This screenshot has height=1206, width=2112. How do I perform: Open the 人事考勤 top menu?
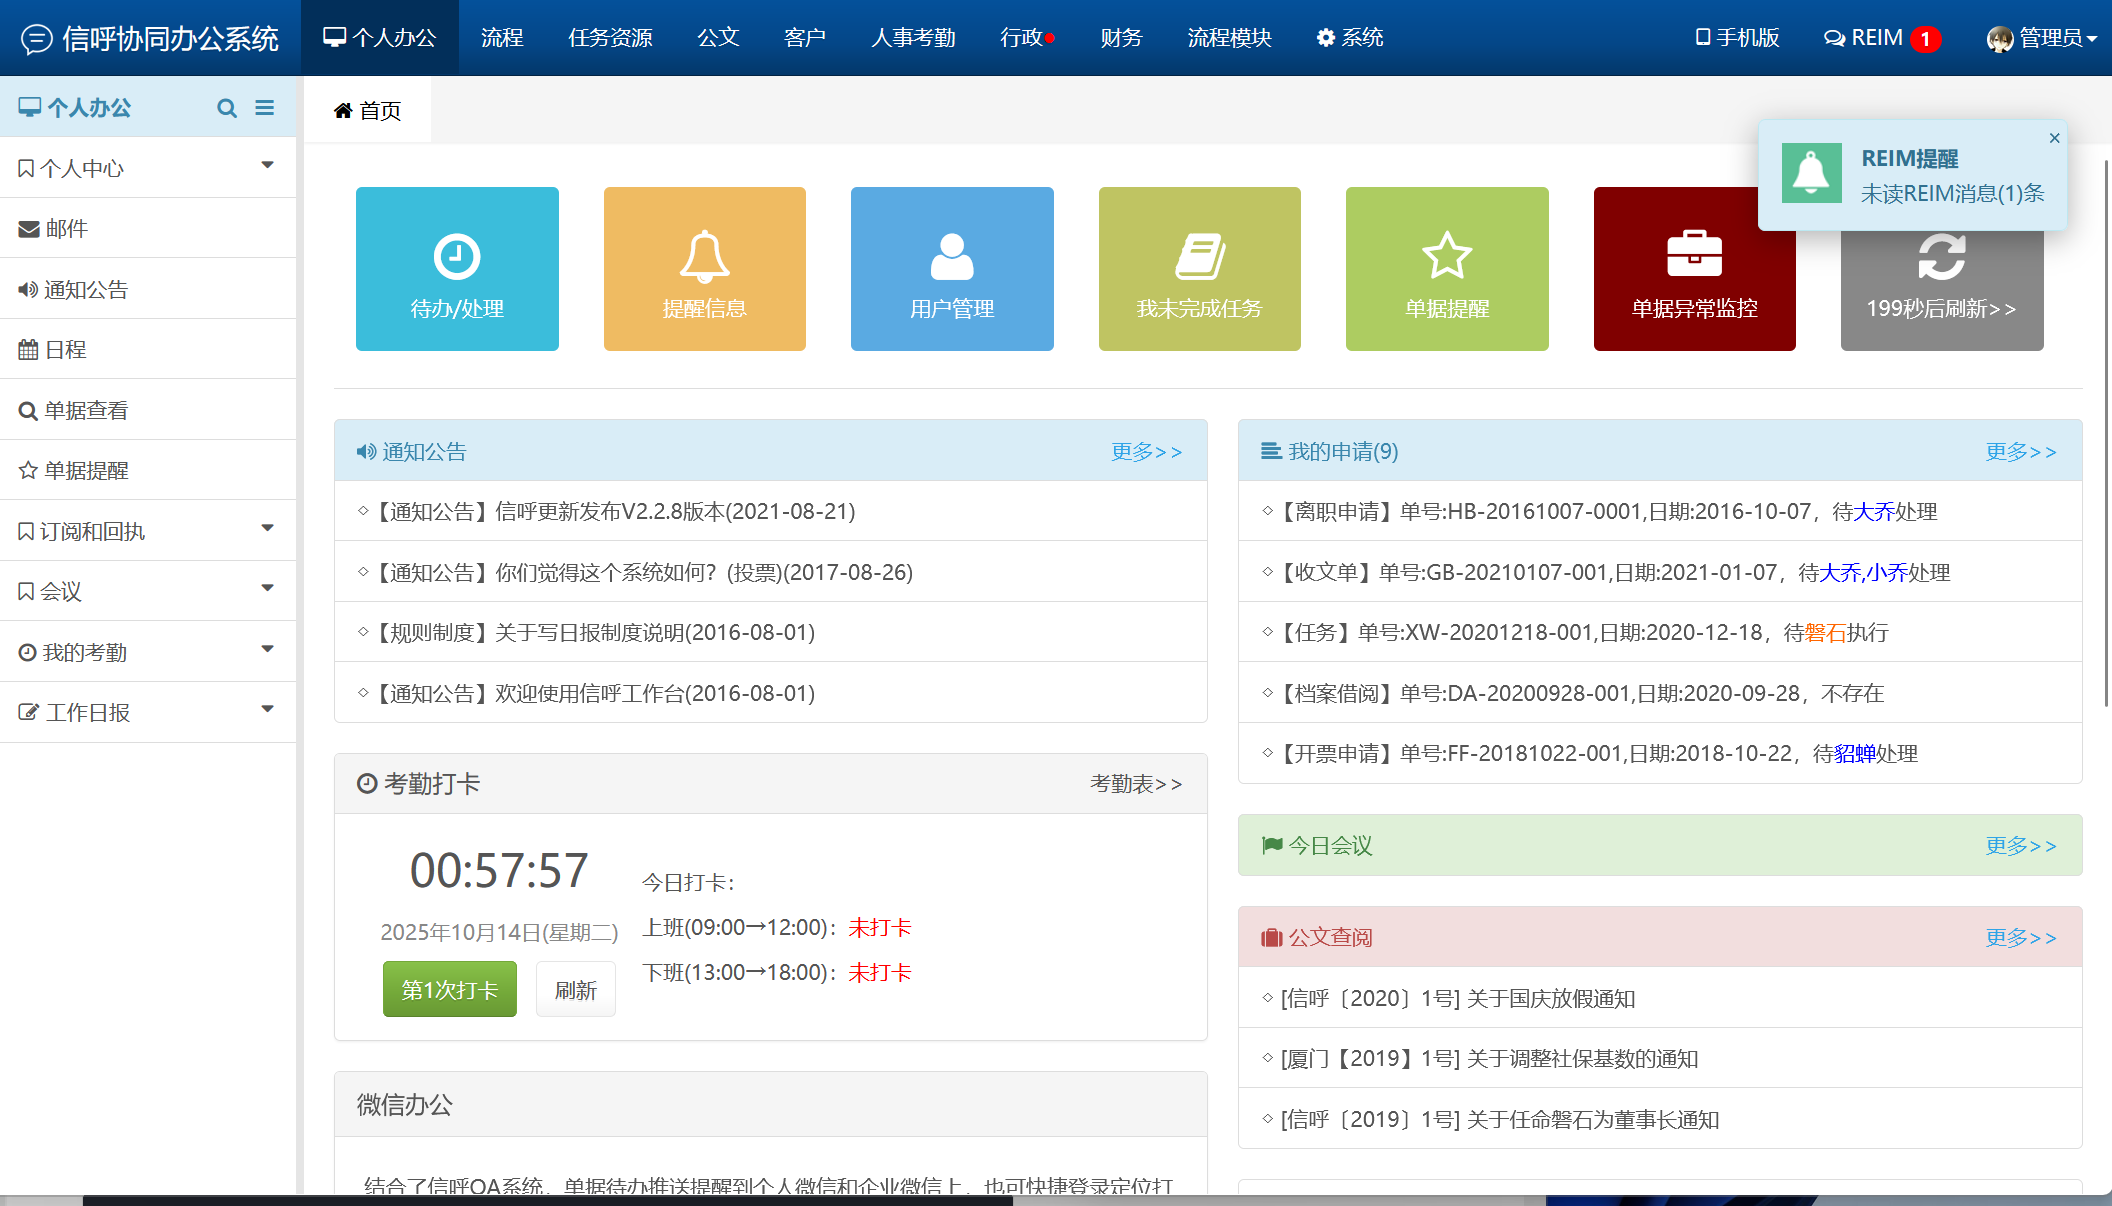point(912,38)
